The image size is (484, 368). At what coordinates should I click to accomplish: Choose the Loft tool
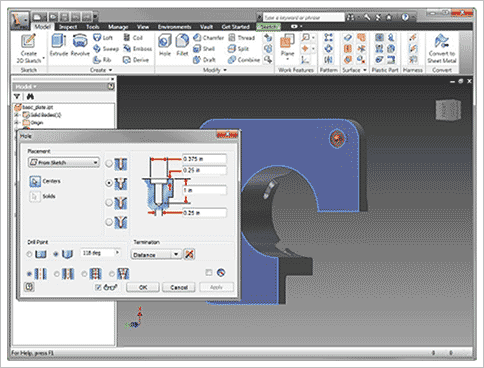tap(103, 38)
